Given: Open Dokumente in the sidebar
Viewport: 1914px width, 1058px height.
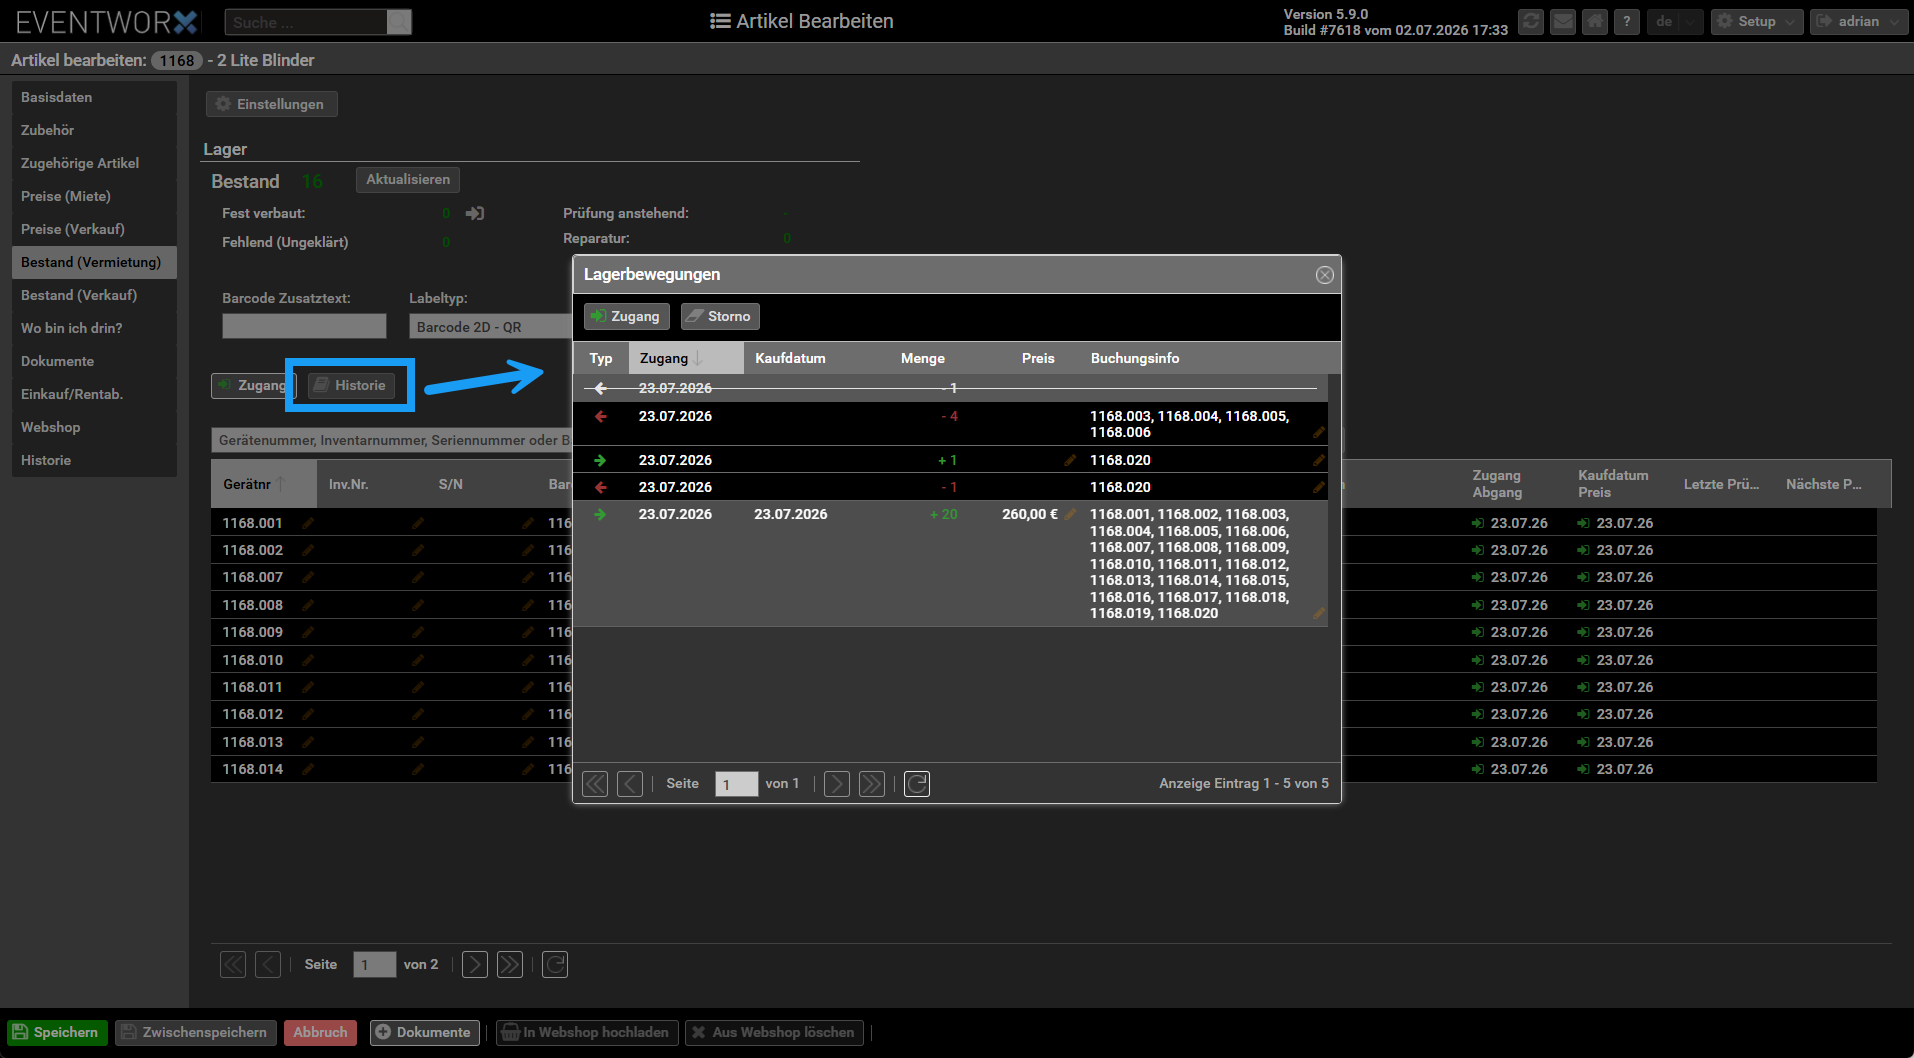Looking at the screenshot, I should coord(94,361).
